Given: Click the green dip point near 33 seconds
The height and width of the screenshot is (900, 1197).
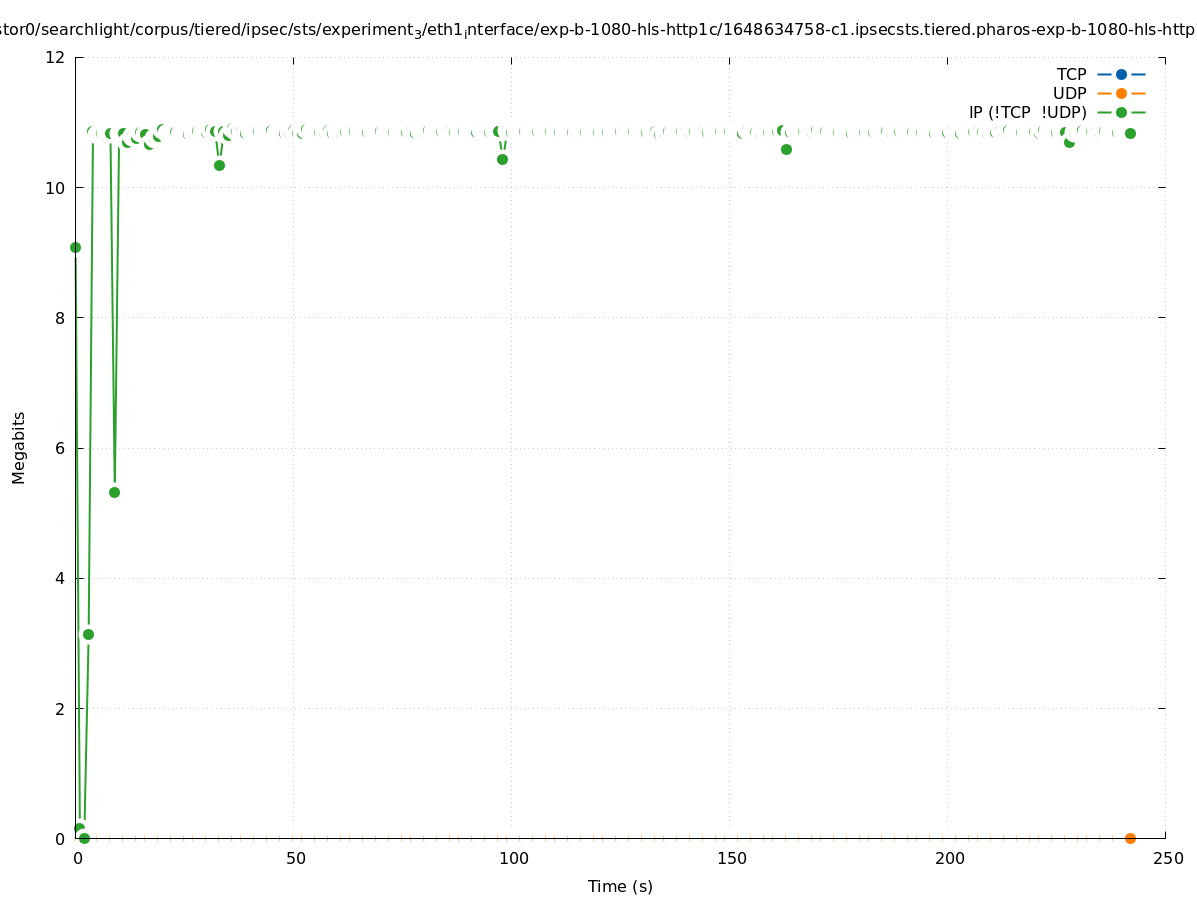Looking at the screenshot, I should pos(219,165).
